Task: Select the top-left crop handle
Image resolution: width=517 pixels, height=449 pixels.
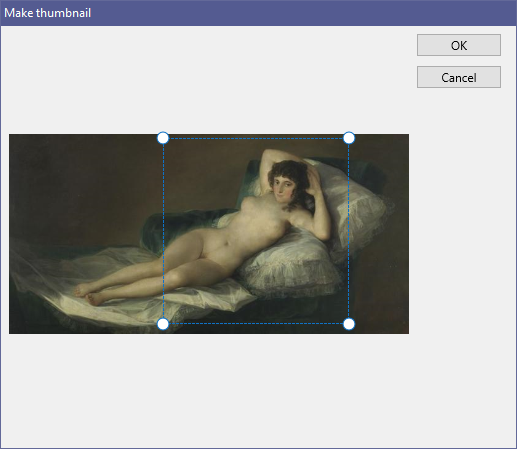Action: (163, 138)
